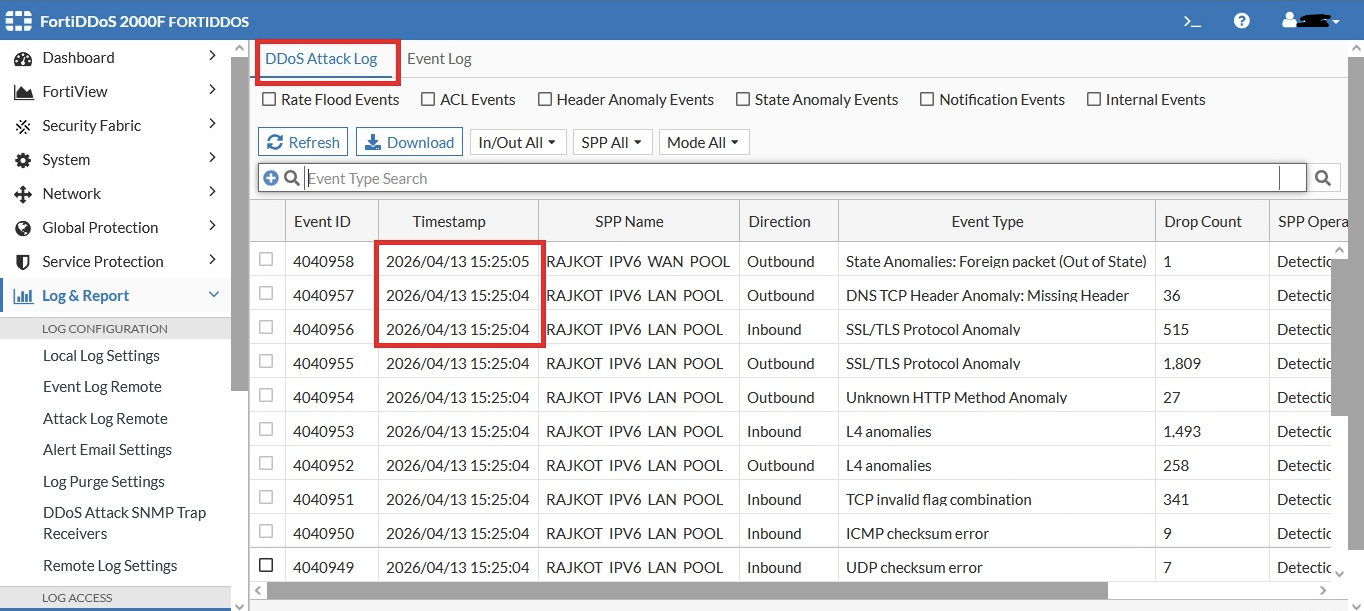This screenshot has width=1364, height=611.
Task: Enable Internal Events filter
Action: (1094, 99)
